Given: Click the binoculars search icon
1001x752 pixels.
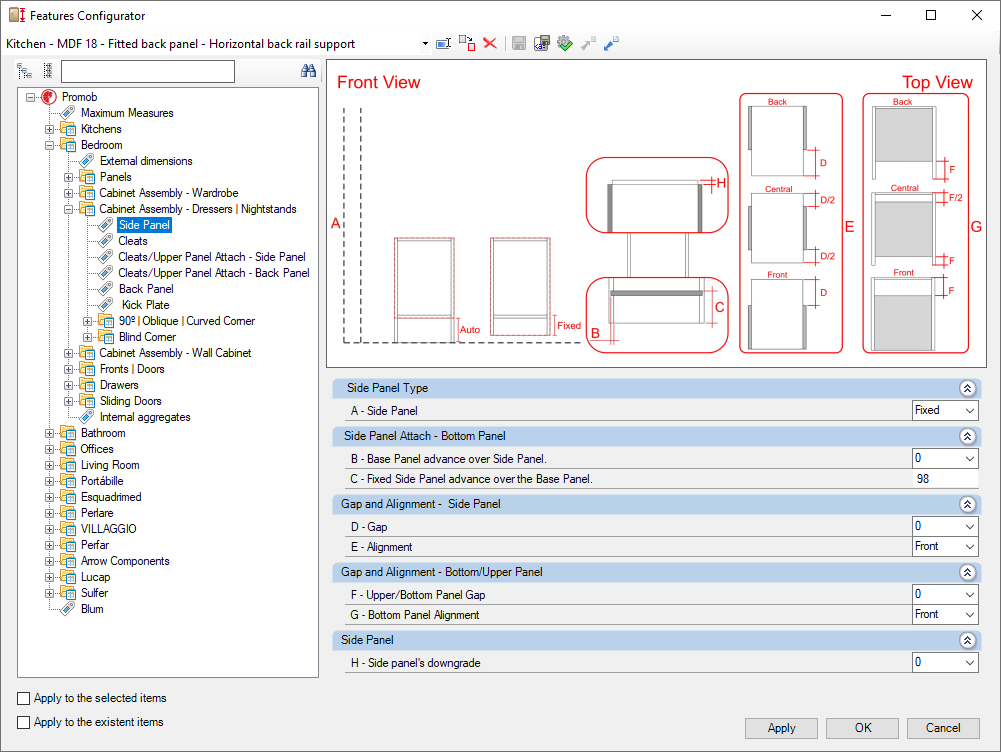Looking at the screenshot, I should click(308, 71).
